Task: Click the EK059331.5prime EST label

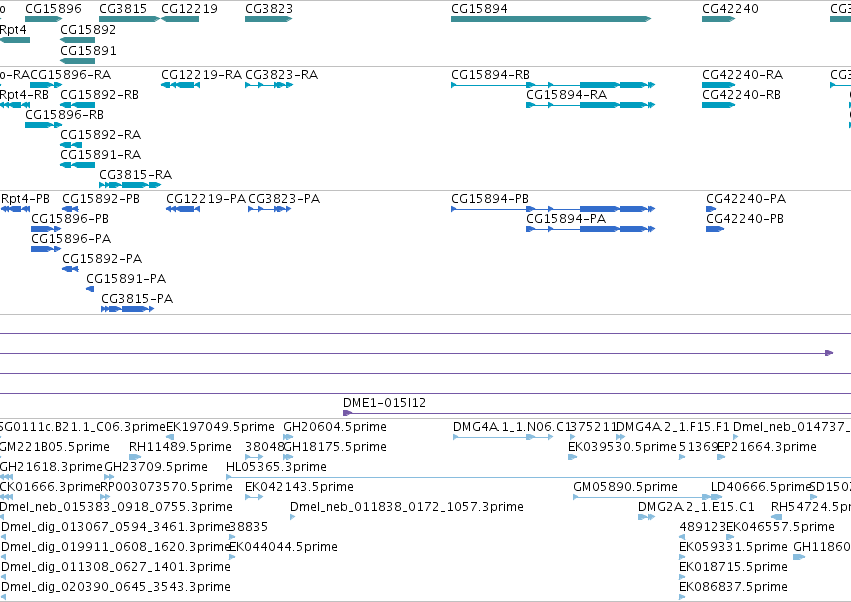Action: (x=733, y=547)
